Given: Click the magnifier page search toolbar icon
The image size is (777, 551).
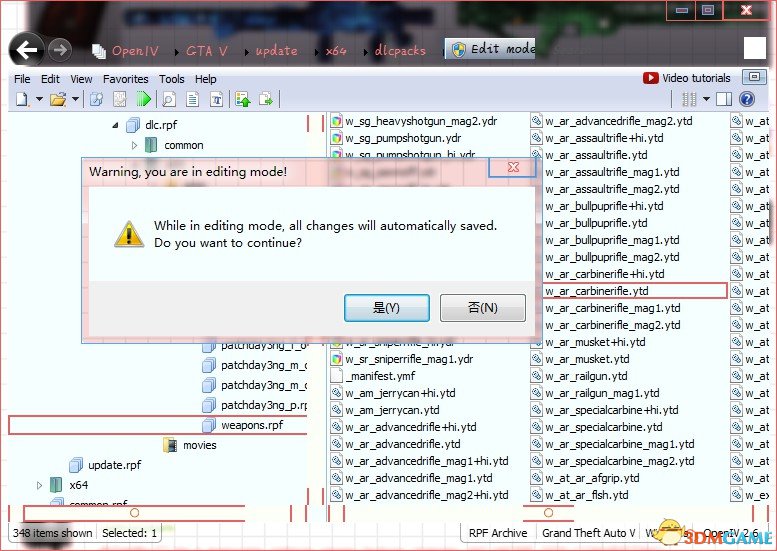Looking at the screenshot, I should click(x=169, y=100).
